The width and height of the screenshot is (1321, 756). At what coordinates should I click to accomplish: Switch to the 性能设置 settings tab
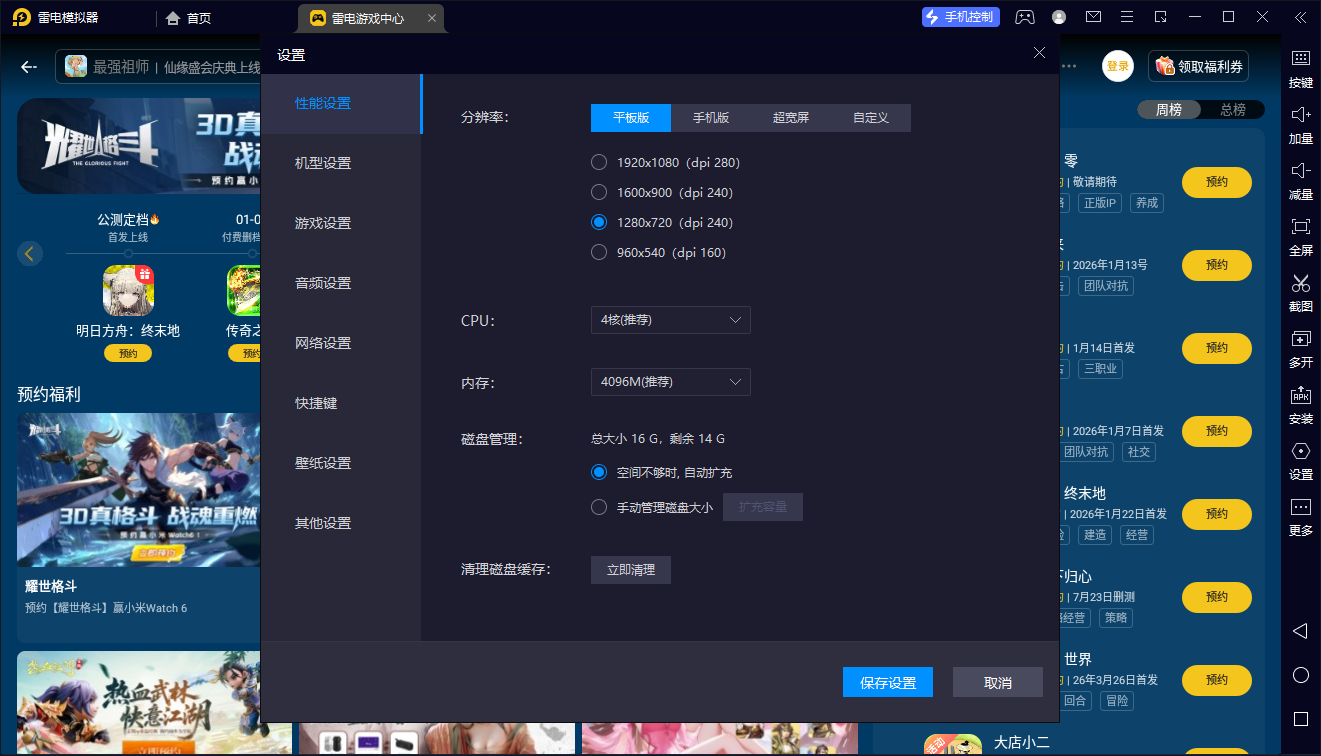341,103
